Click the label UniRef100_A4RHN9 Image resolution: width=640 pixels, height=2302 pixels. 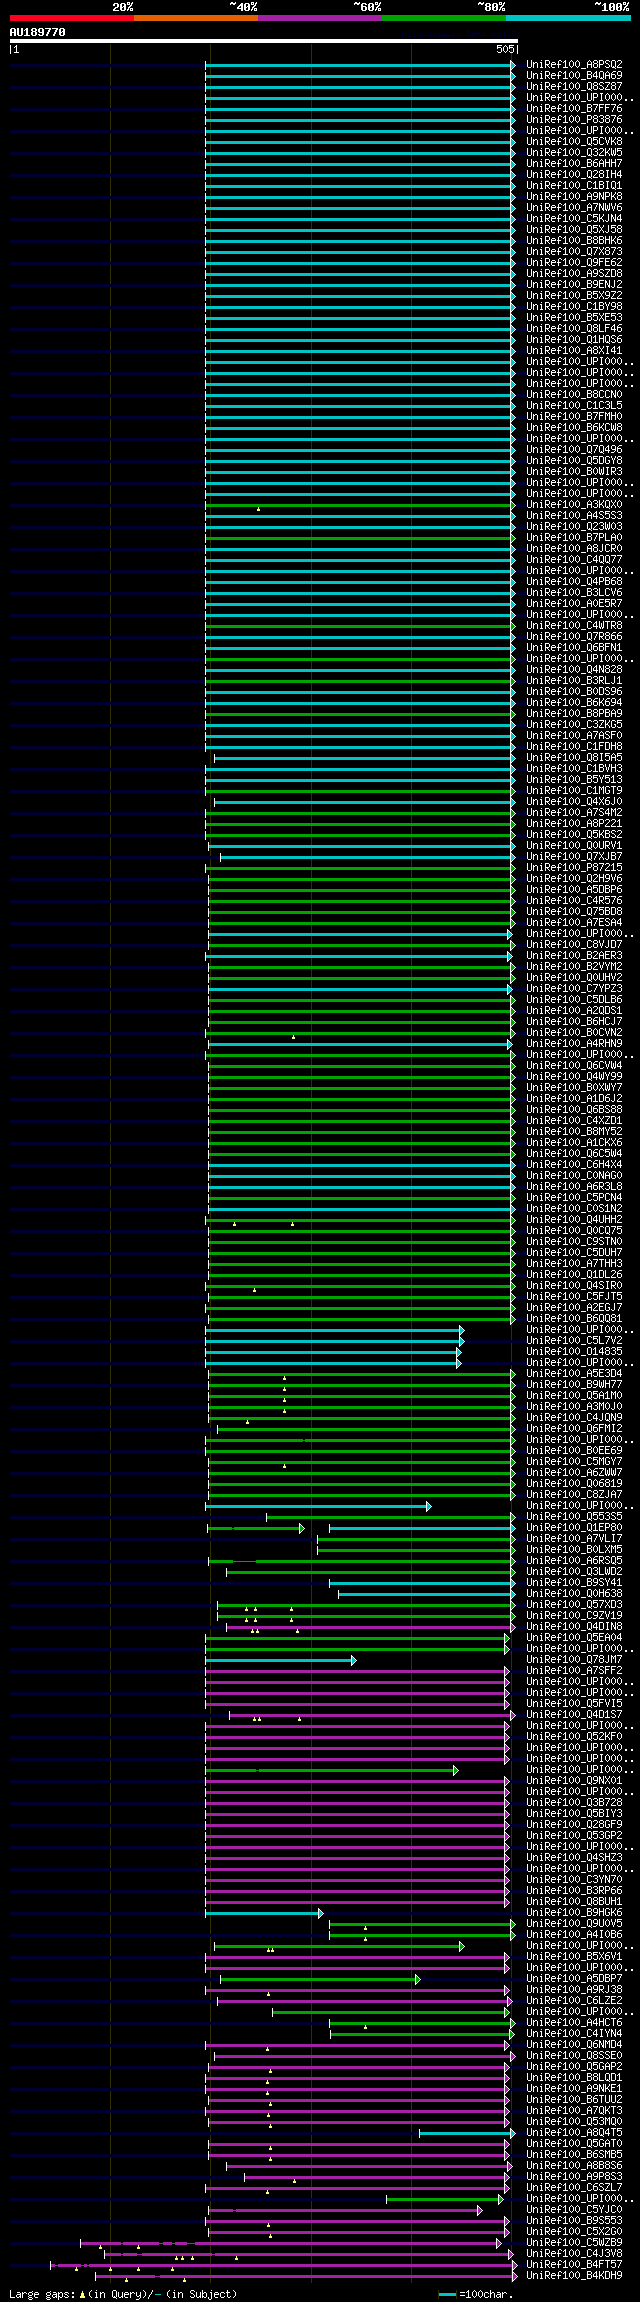pyautogui.click(x=574, y=1044)
